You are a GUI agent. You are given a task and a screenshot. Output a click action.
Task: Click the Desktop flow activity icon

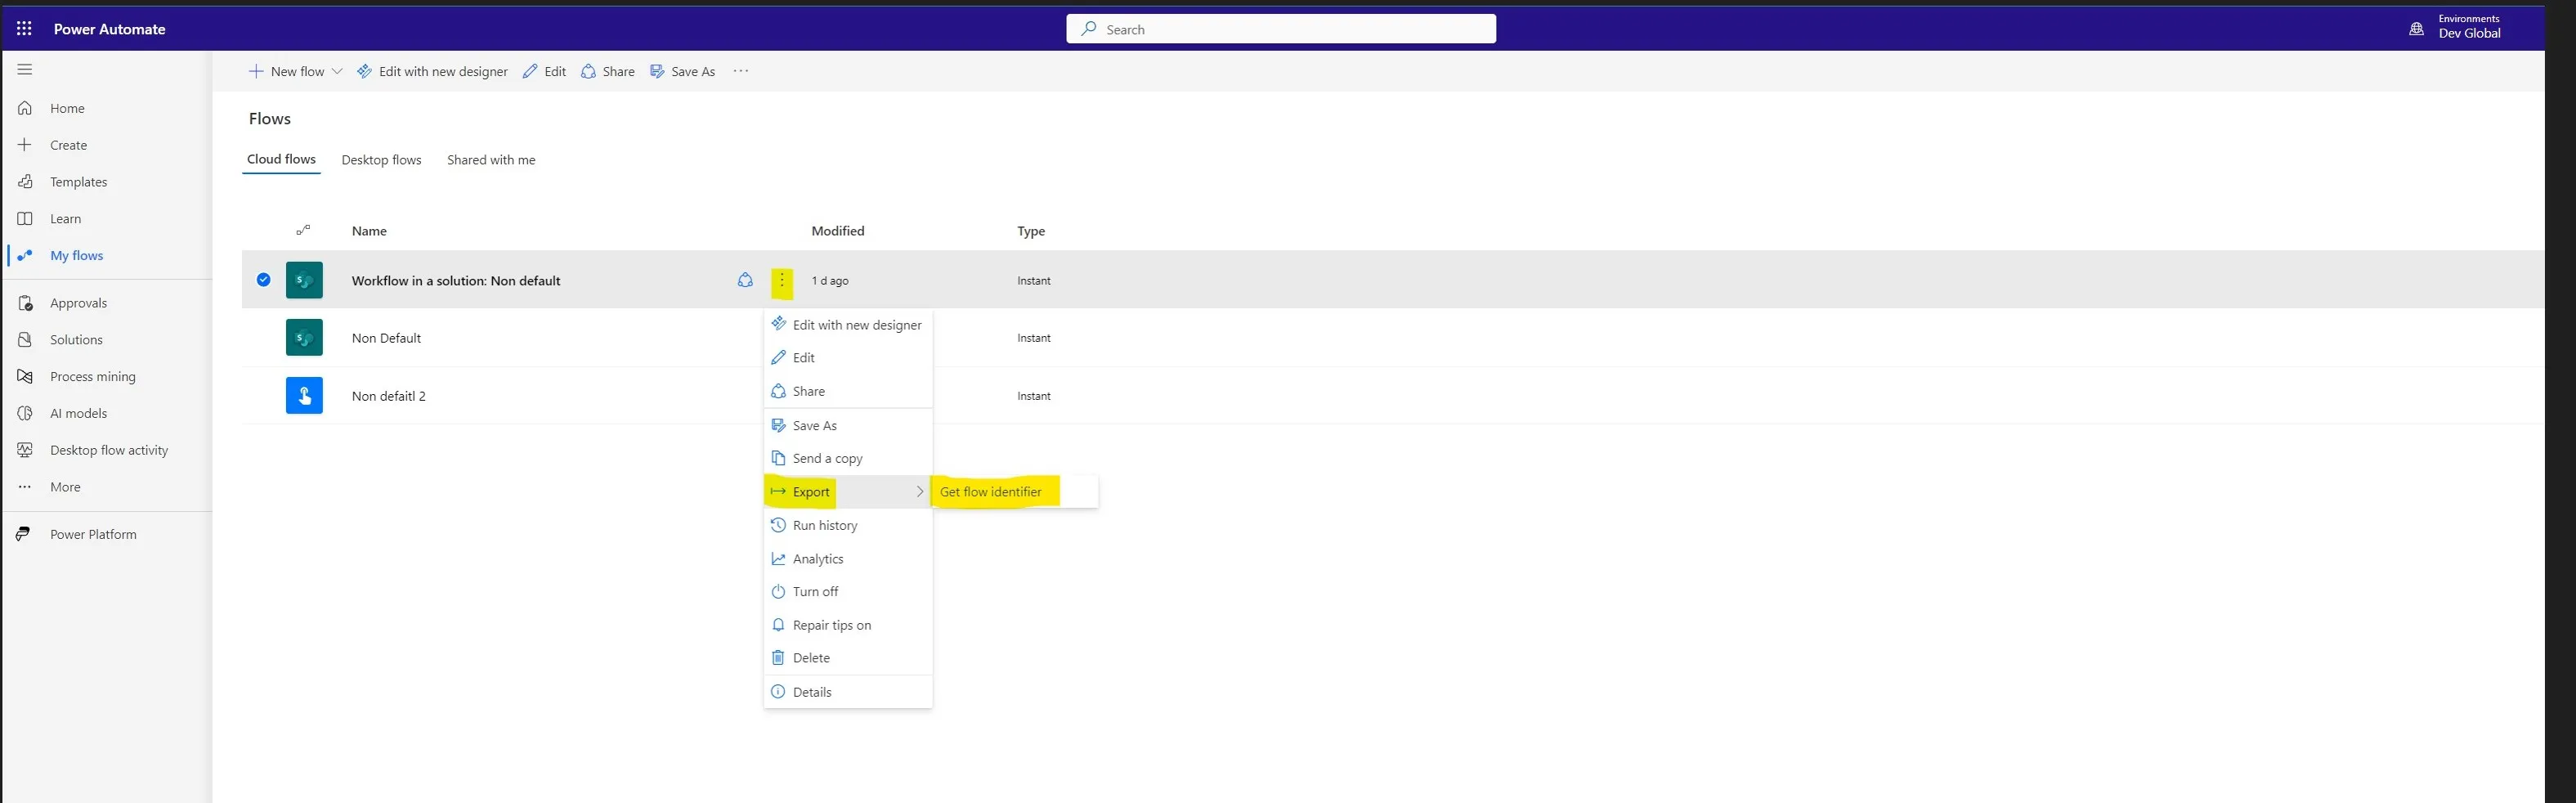[x=24, y=449]
